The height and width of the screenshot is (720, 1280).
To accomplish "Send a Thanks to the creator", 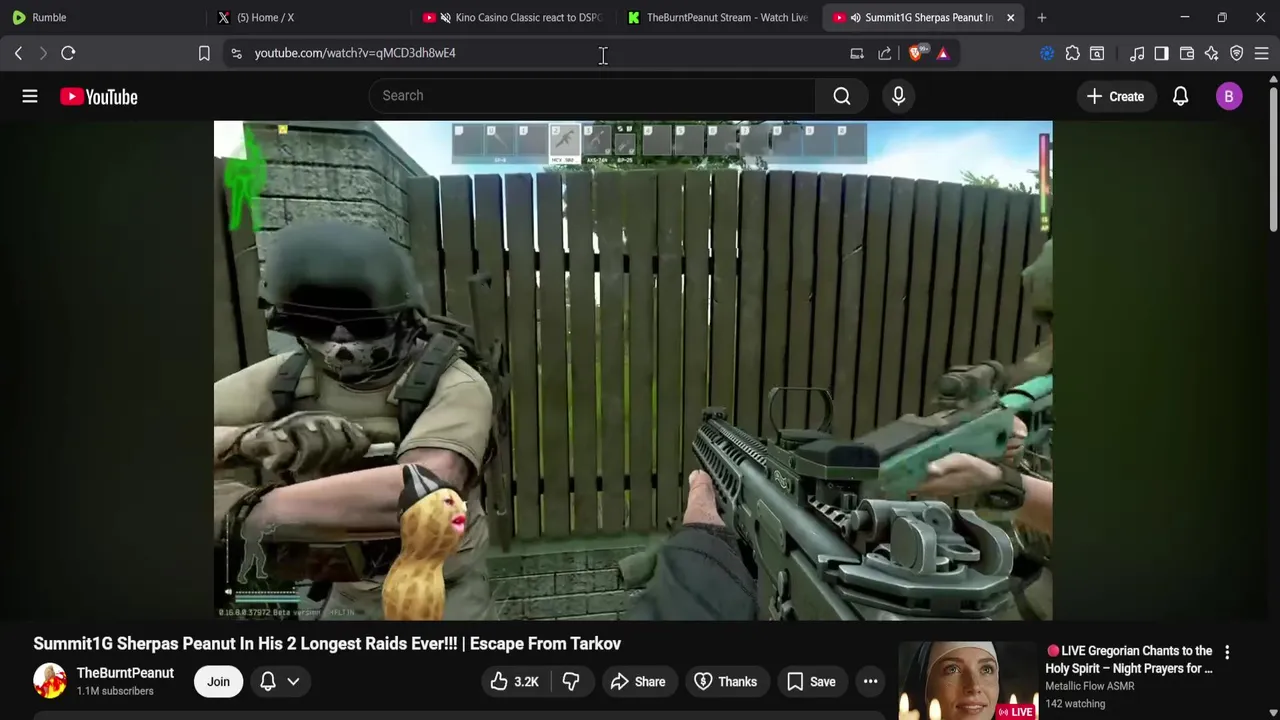I will [725, 682].
